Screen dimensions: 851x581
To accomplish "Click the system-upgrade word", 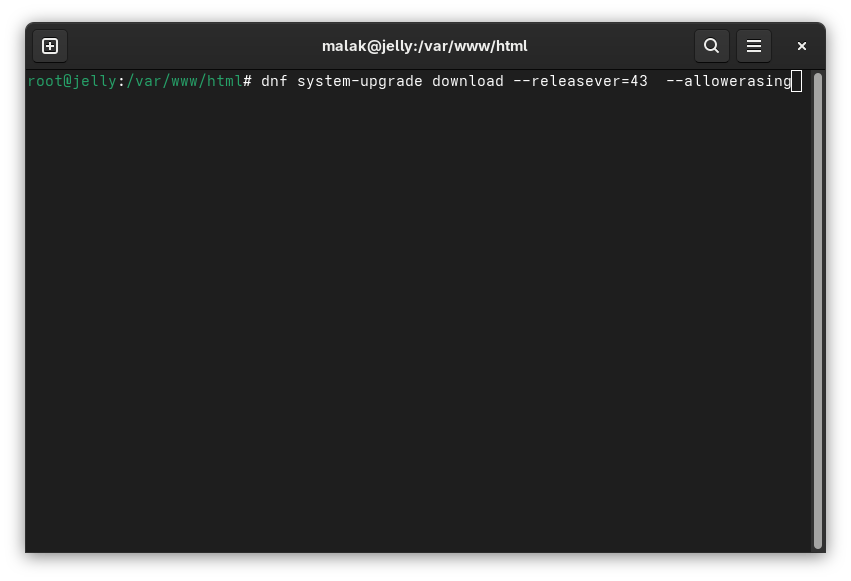I will 359,81.
